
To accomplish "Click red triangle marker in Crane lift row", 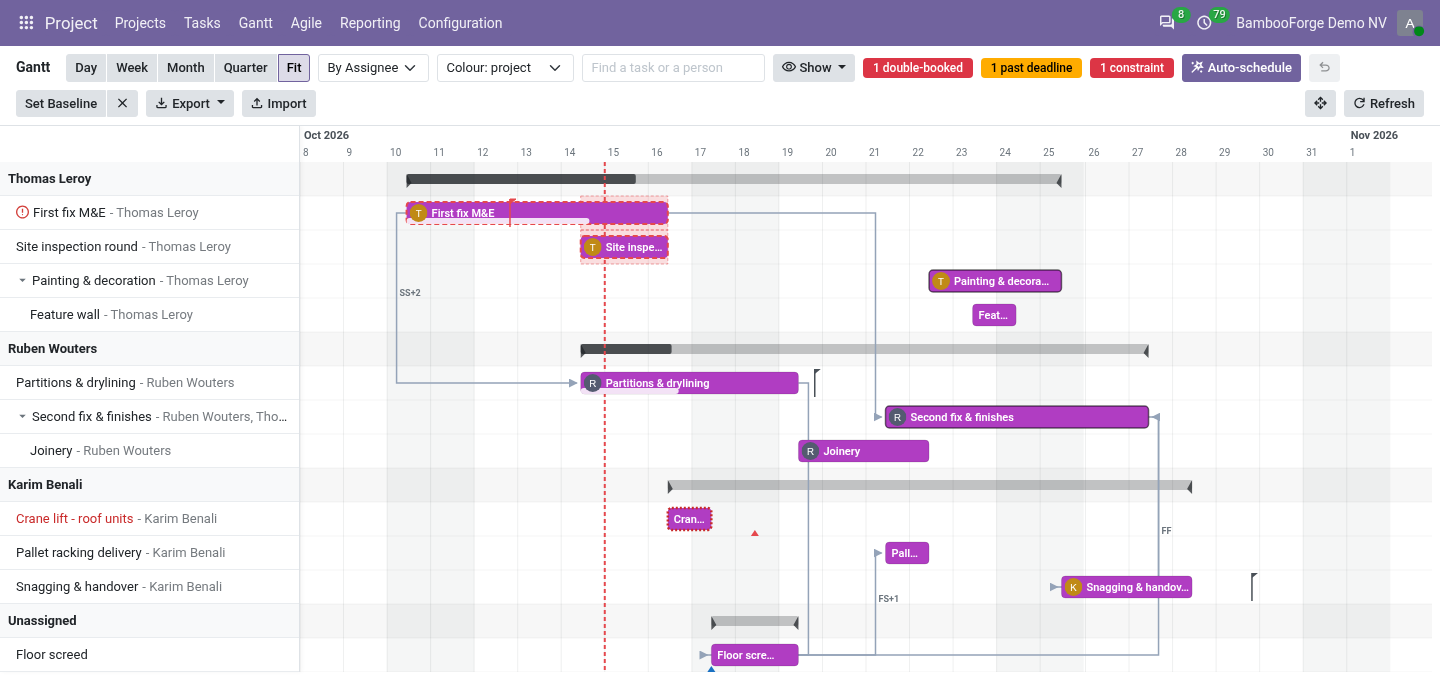I will click(x=755, y=533).
